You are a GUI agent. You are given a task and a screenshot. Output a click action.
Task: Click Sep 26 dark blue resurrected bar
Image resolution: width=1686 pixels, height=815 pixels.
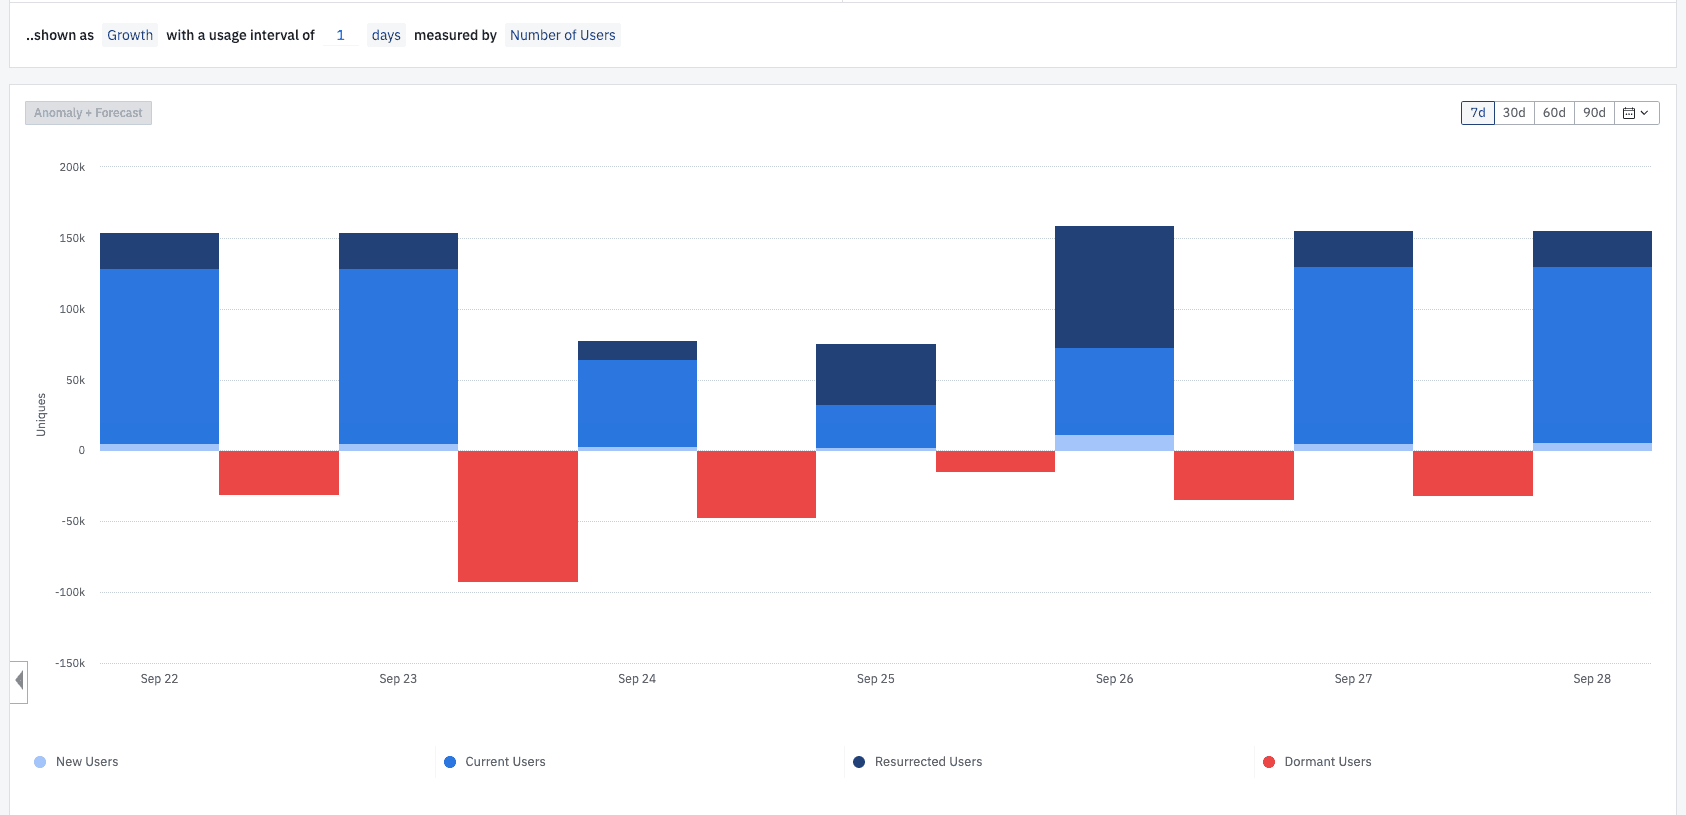pyautogui.click(x=1114, y=287)
